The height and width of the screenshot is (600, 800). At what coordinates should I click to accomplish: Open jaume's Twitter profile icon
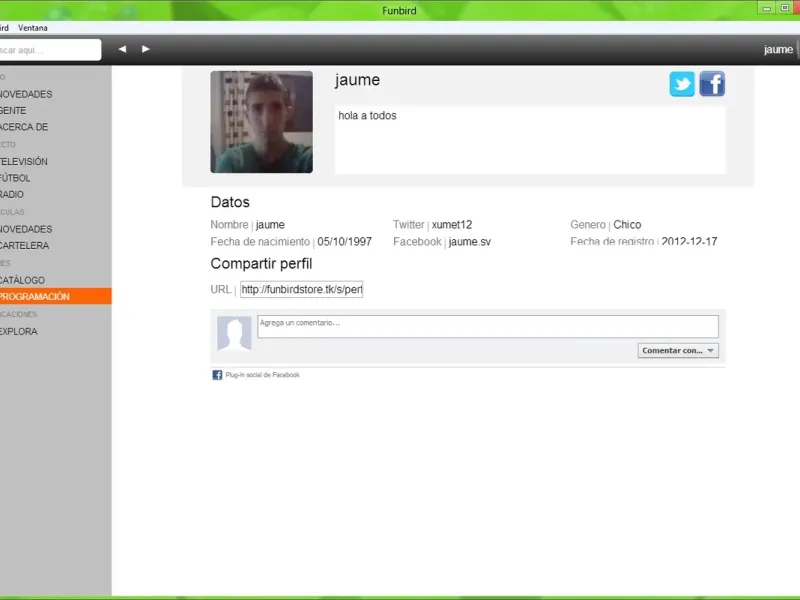(682, 84)
